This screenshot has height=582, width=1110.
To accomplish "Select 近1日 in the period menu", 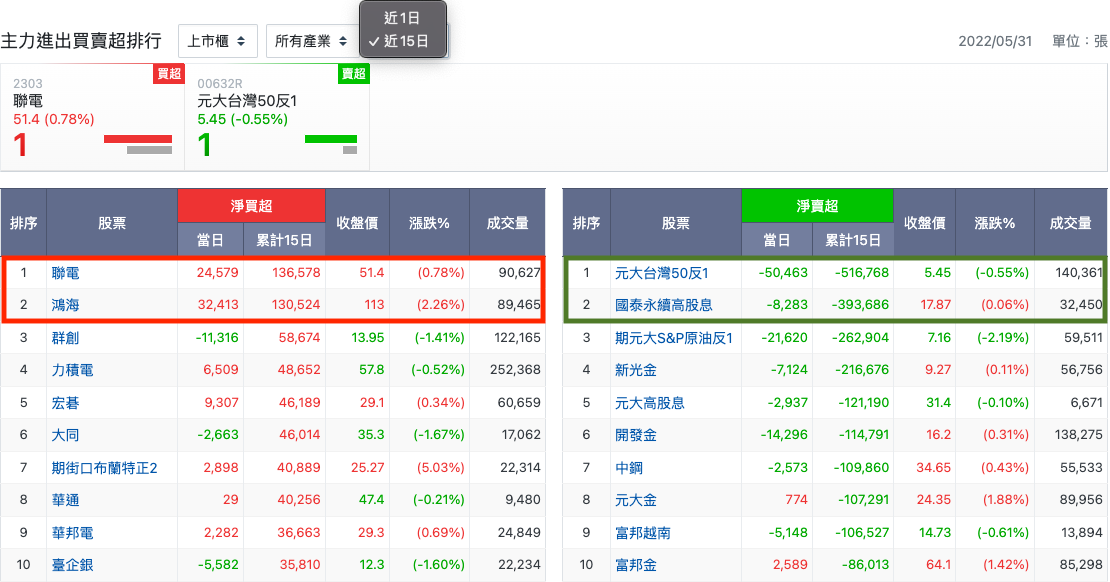I will [403, 18].
